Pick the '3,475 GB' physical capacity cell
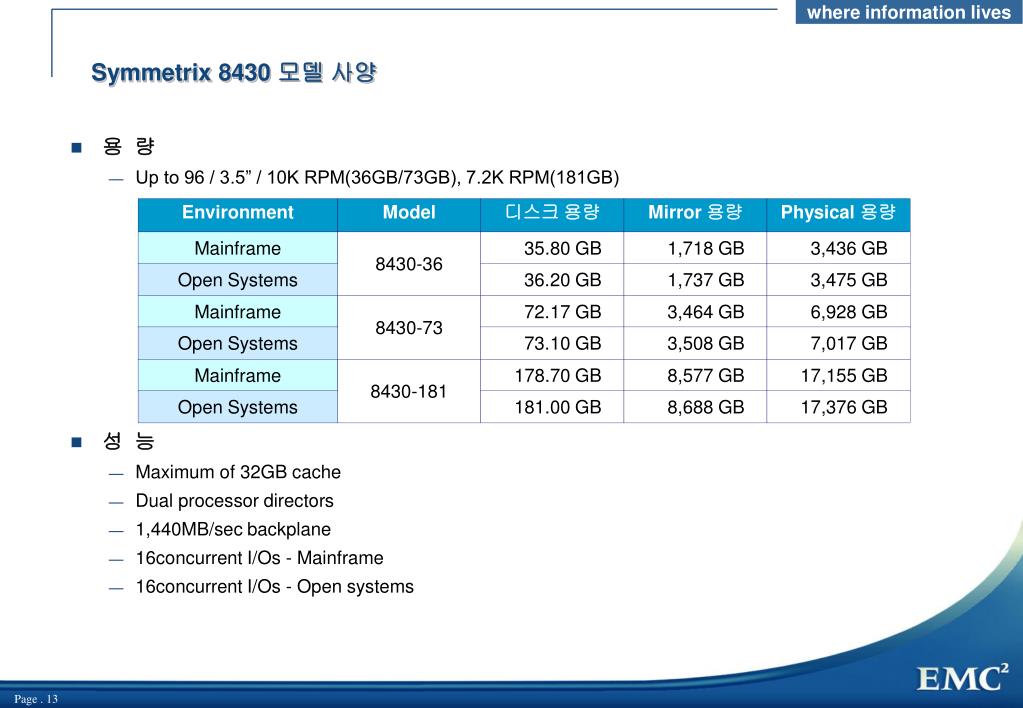The width and height of the screenshot is (1023, 708). (838, 280)
